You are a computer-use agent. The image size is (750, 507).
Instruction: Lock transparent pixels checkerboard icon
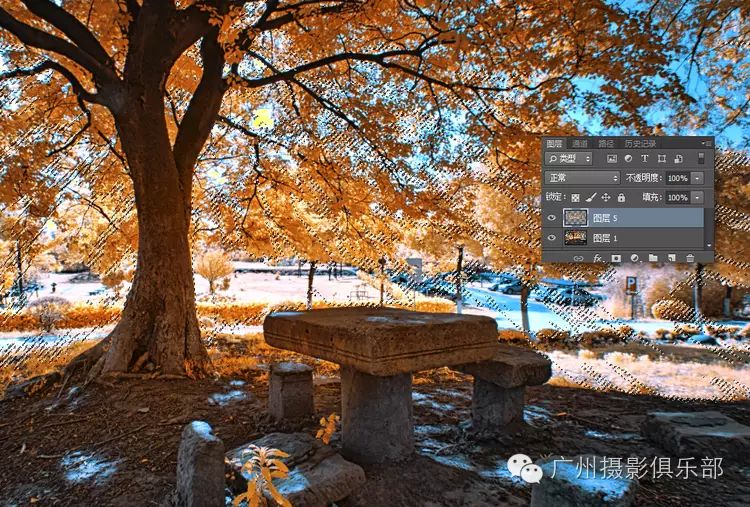tap(575, 198)
